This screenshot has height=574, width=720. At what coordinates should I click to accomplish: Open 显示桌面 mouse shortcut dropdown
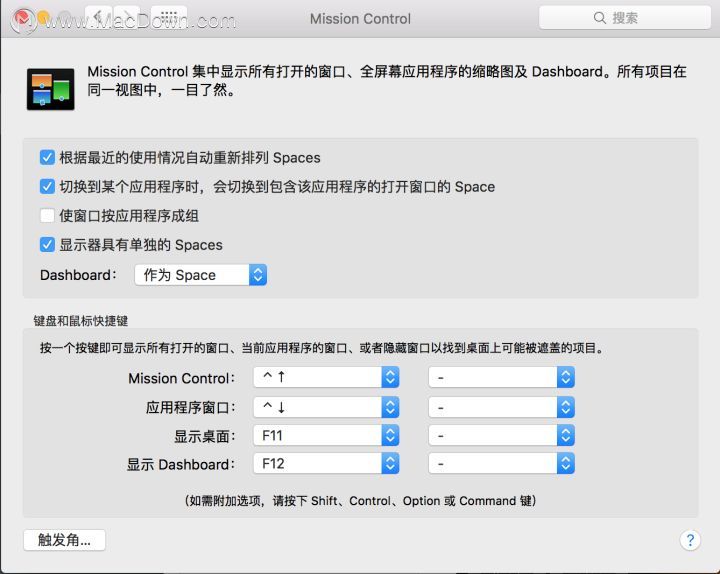pos(501,435)
